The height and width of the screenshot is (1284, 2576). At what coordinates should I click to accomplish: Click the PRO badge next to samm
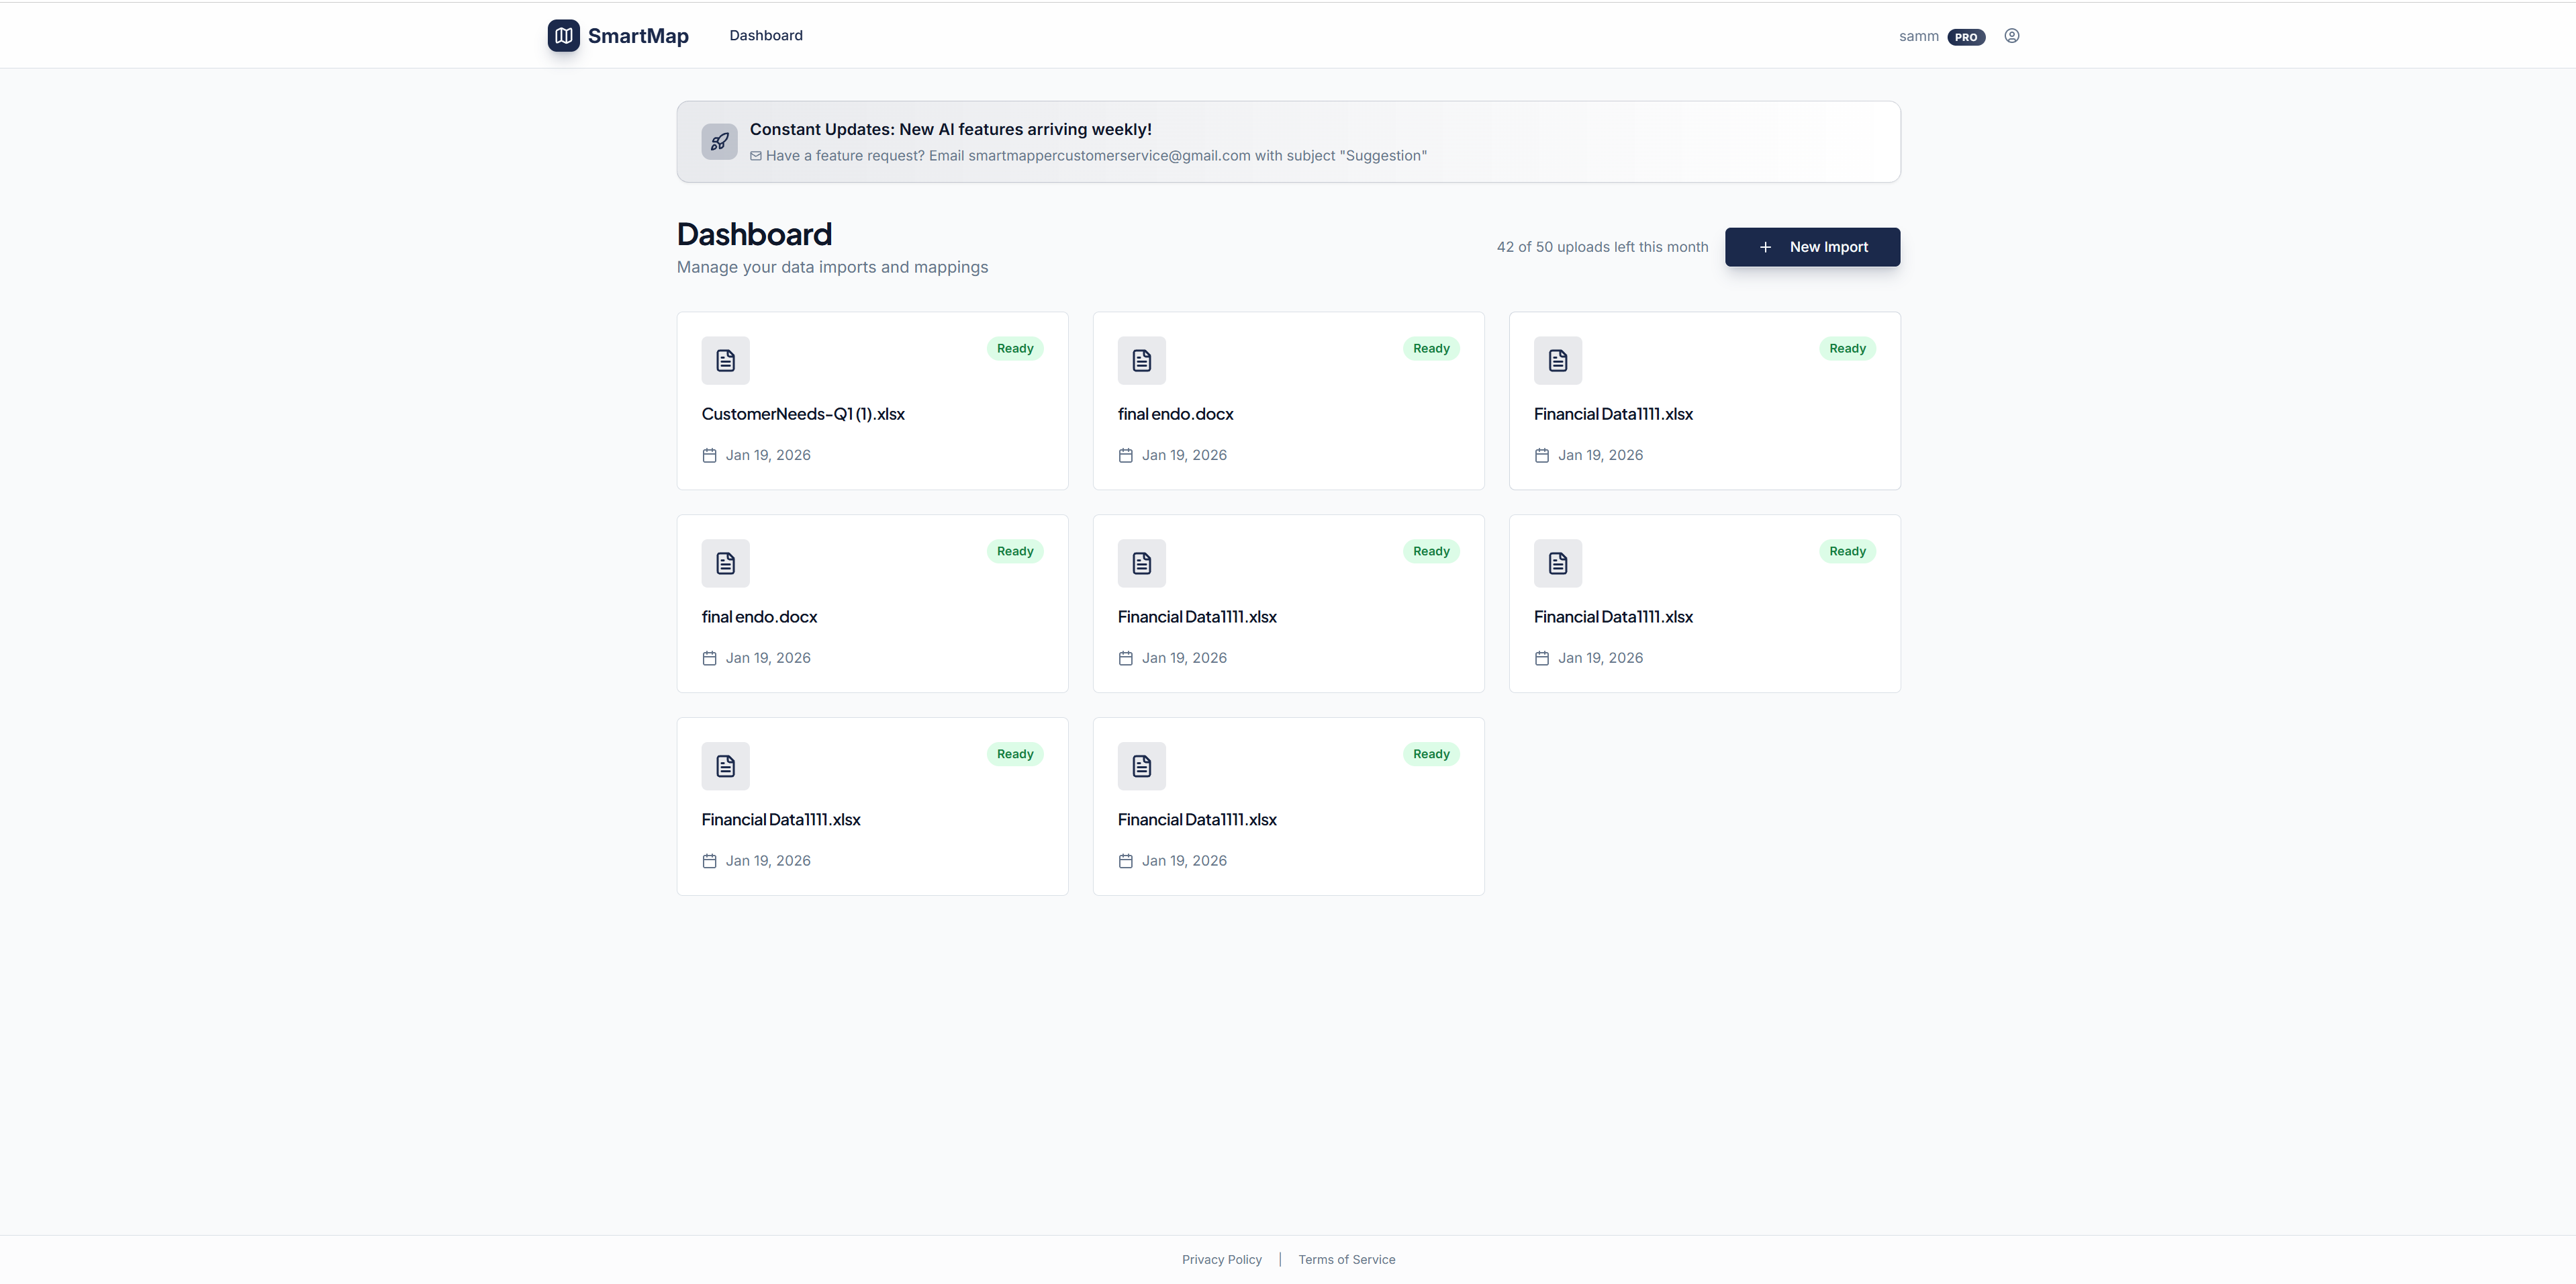point(1967,36)
